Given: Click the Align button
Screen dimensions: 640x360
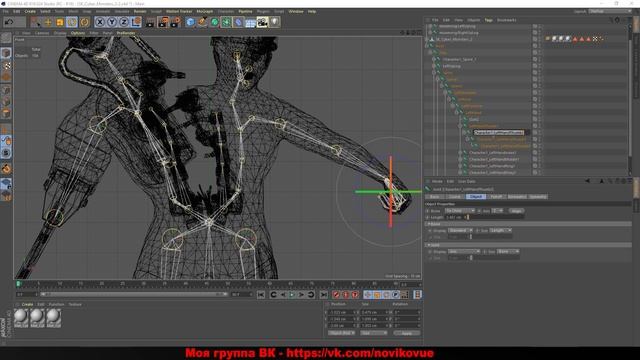Looking at the screenshot, I should tap(516, 211).
